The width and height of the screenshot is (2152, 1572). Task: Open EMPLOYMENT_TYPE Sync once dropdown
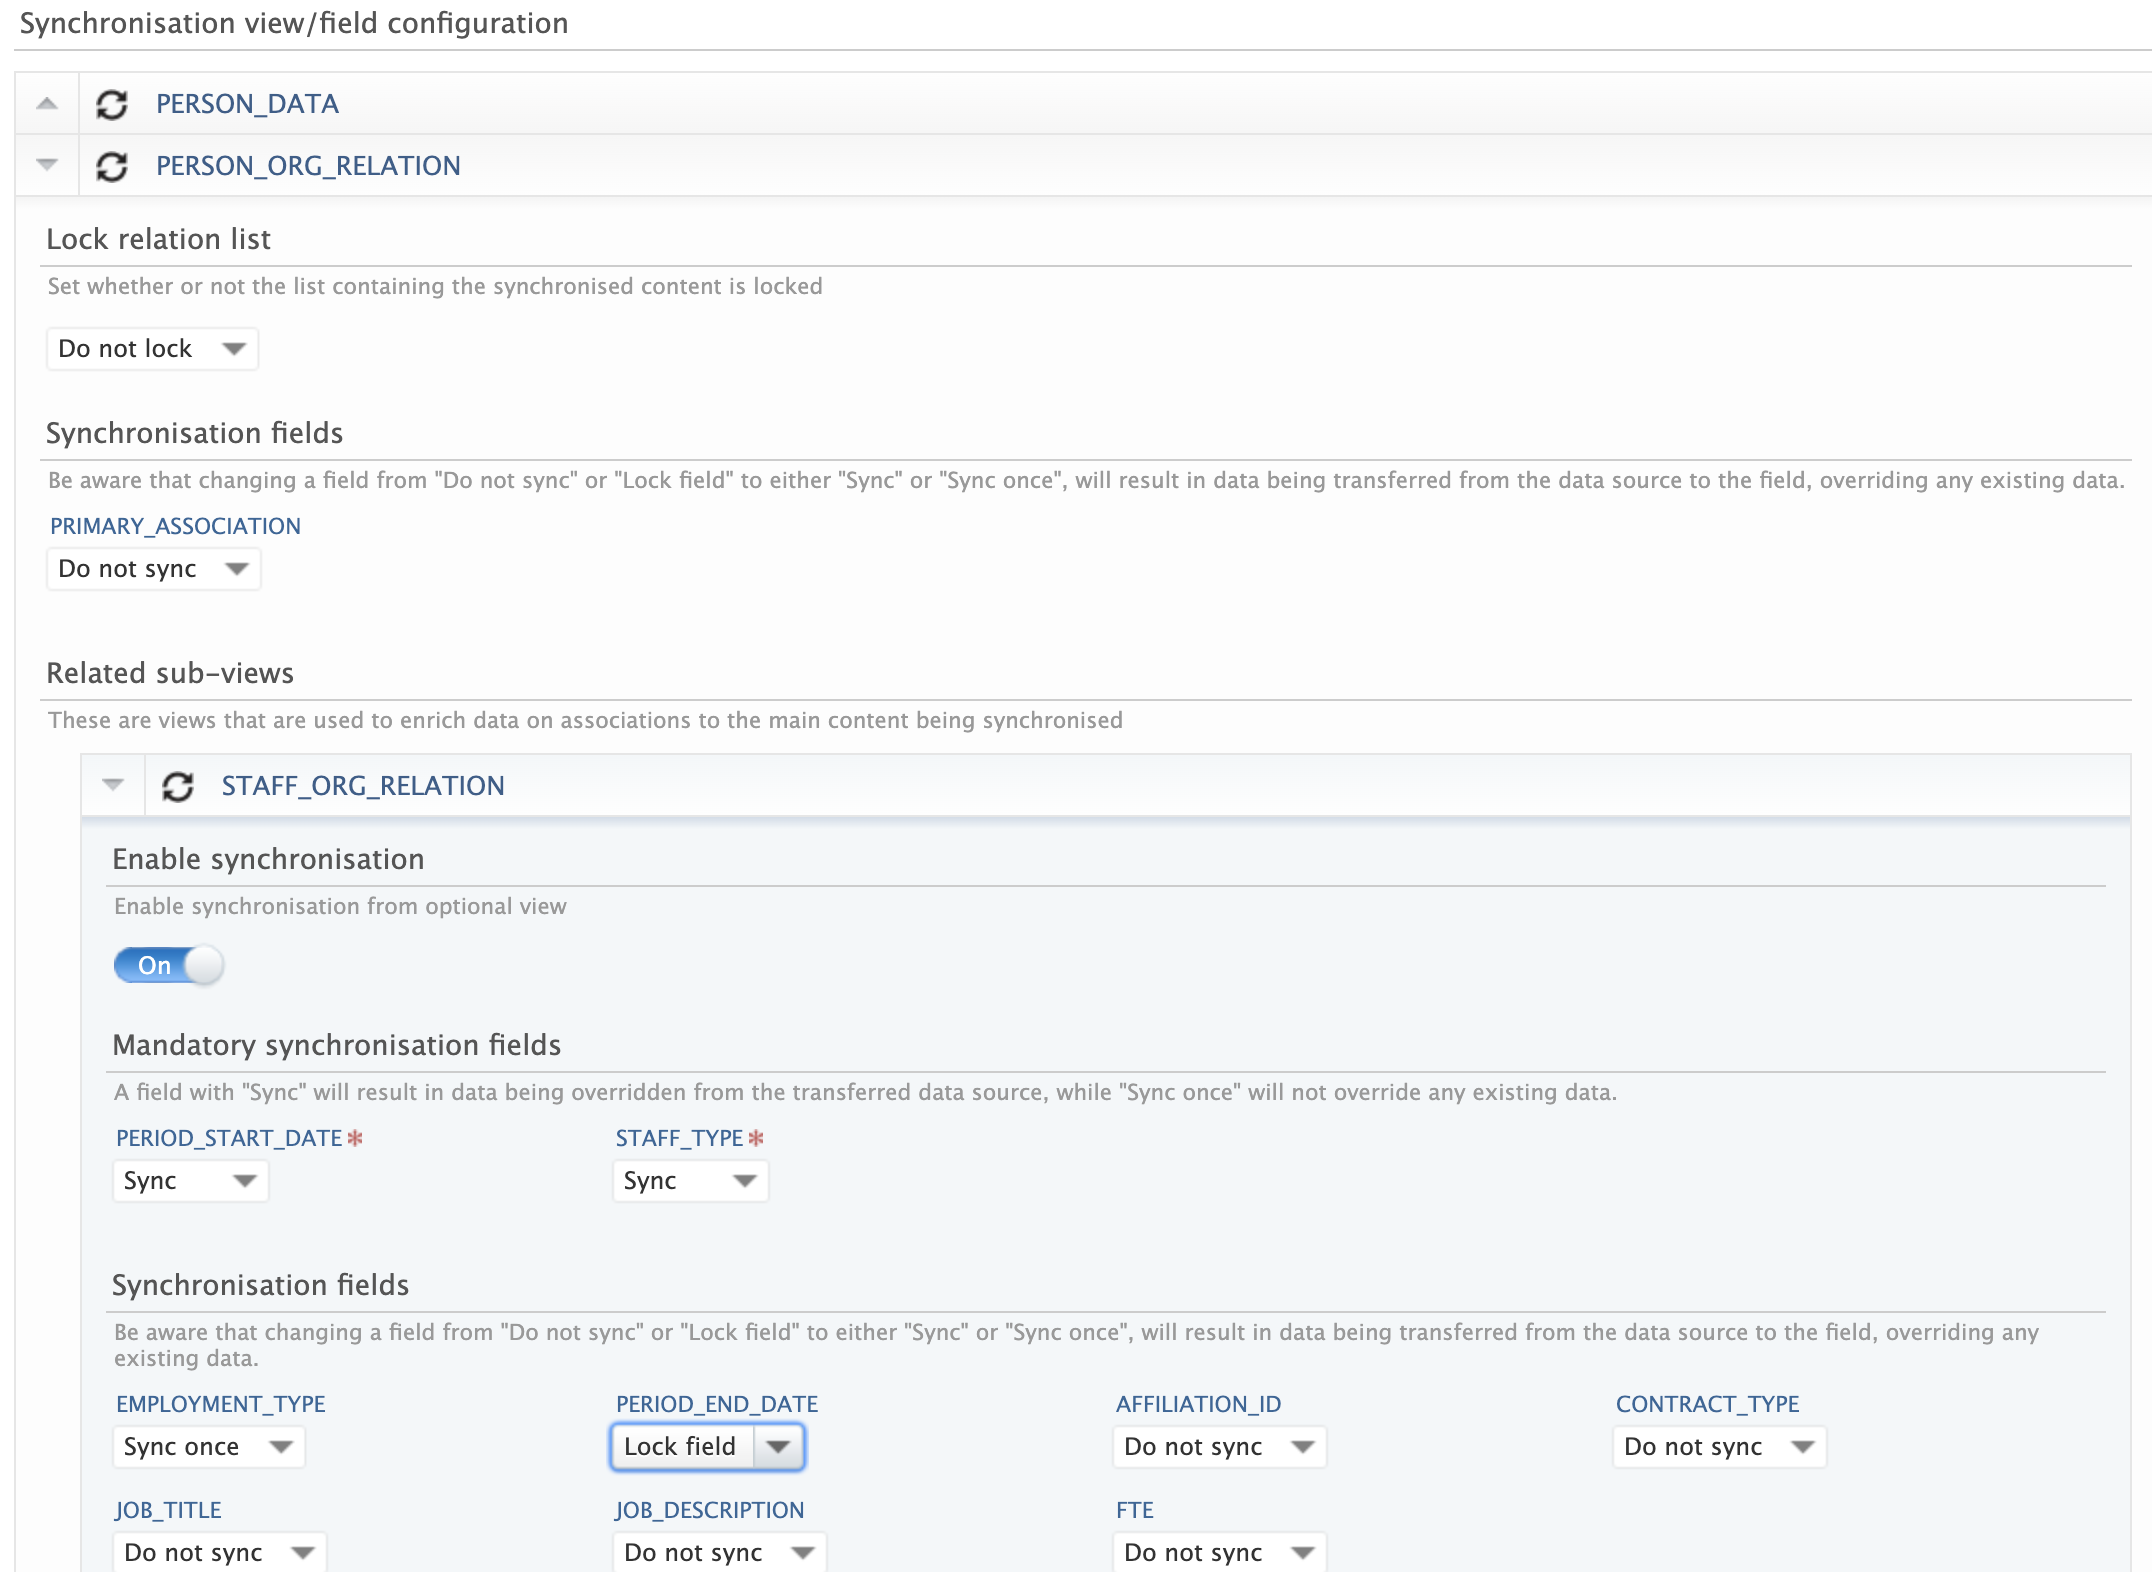[x=208, y=1447]
